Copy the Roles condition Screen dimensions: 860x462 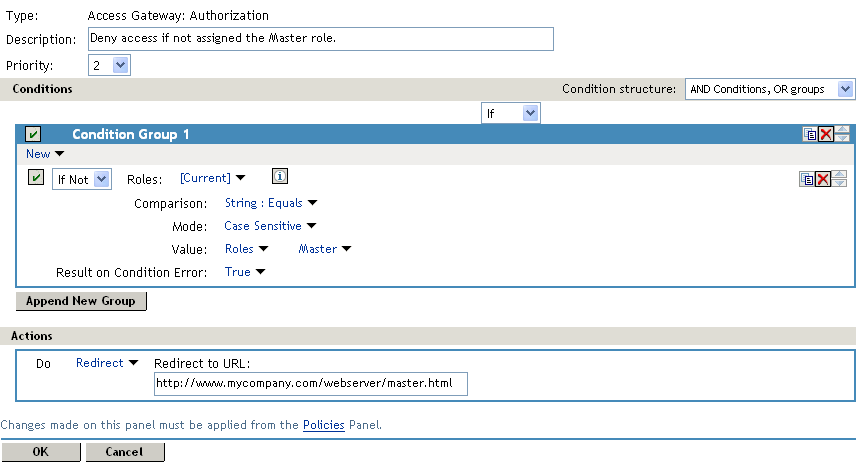click(807, 179)
